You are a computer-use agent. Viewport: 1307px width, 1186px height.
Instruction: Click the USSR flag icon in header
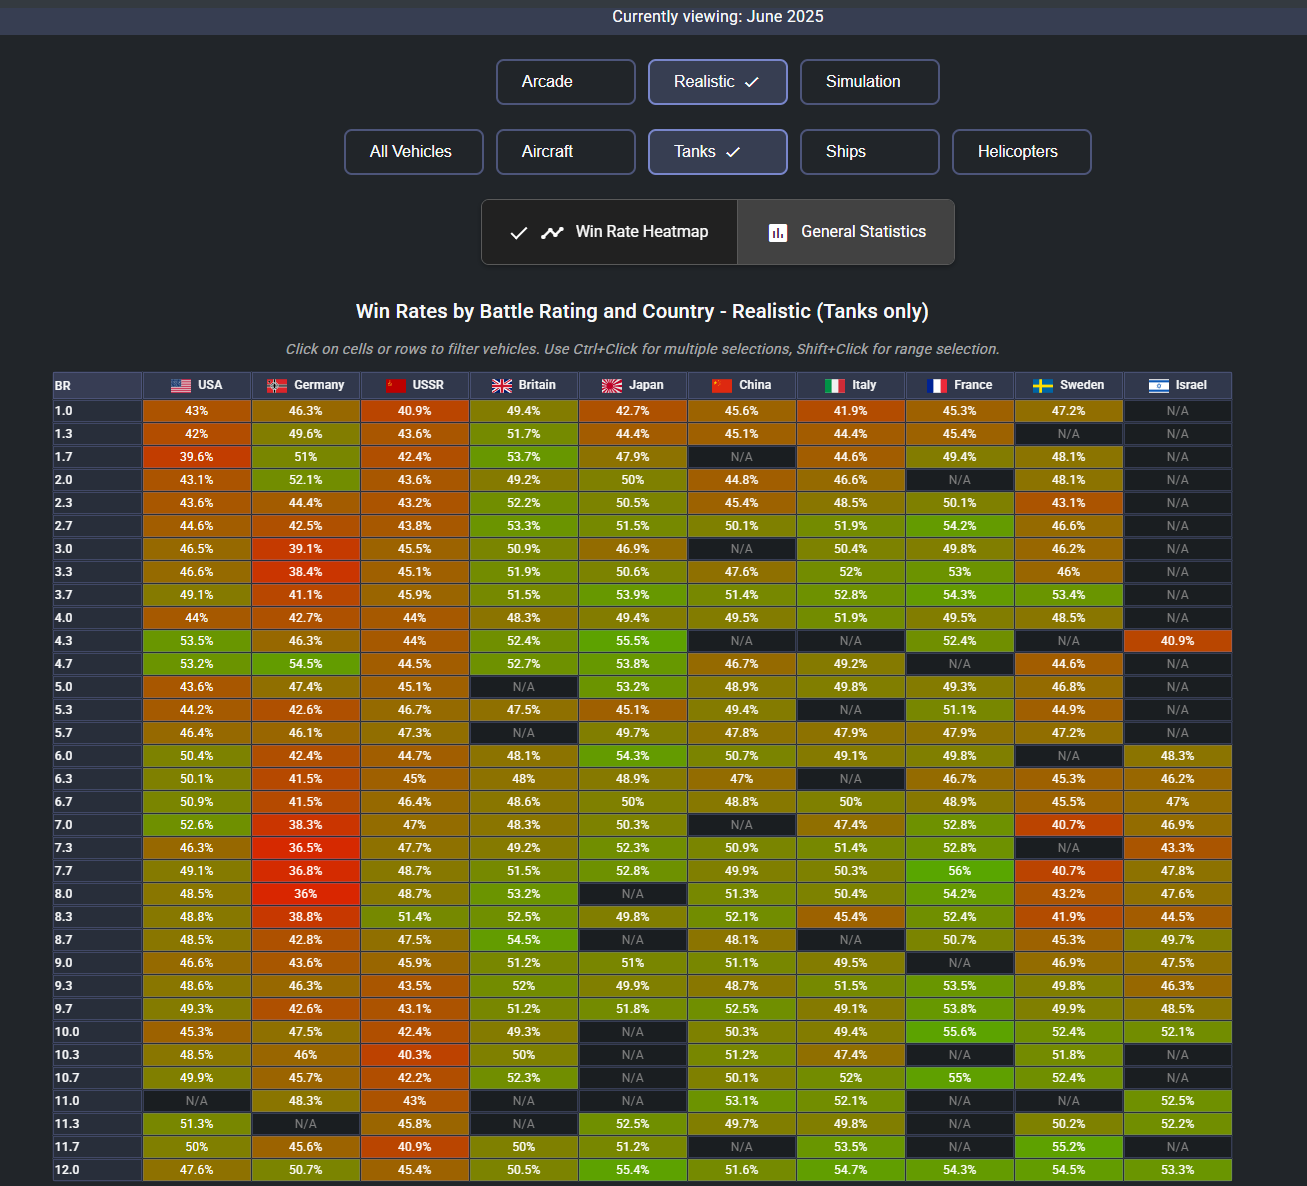point(396,385)
